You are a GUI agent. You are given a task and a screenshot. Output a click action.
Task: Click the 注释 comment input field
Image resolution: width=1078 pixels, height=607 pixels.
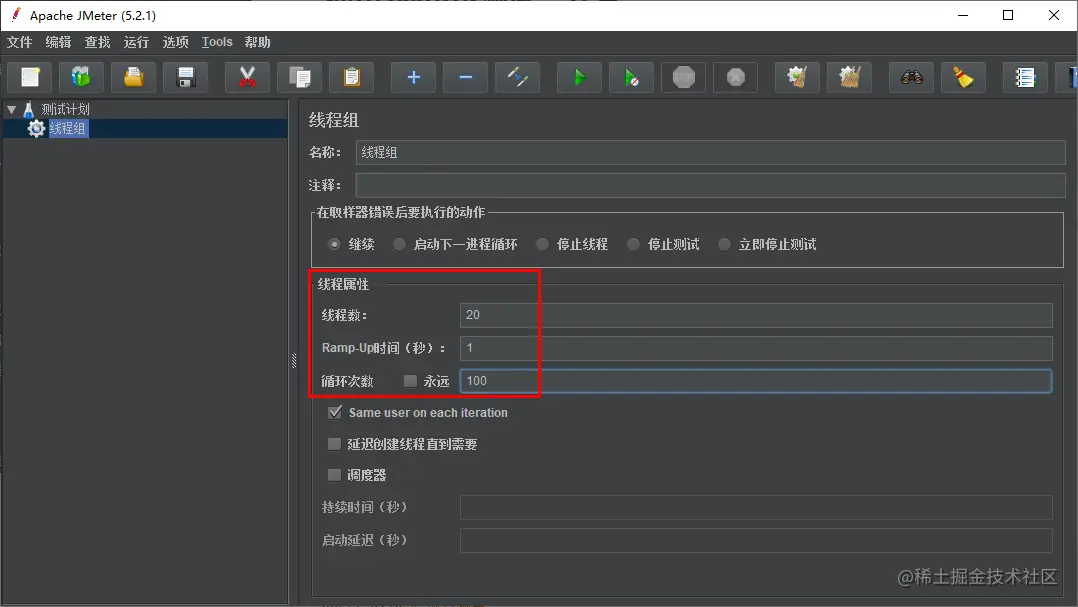click(710, 185)
